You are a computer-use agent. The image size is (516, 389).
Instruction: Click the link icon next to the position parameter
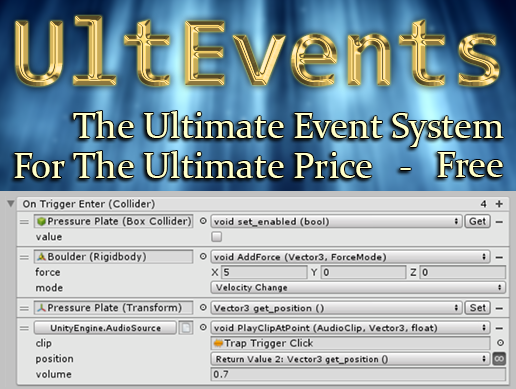pos(499,359)
